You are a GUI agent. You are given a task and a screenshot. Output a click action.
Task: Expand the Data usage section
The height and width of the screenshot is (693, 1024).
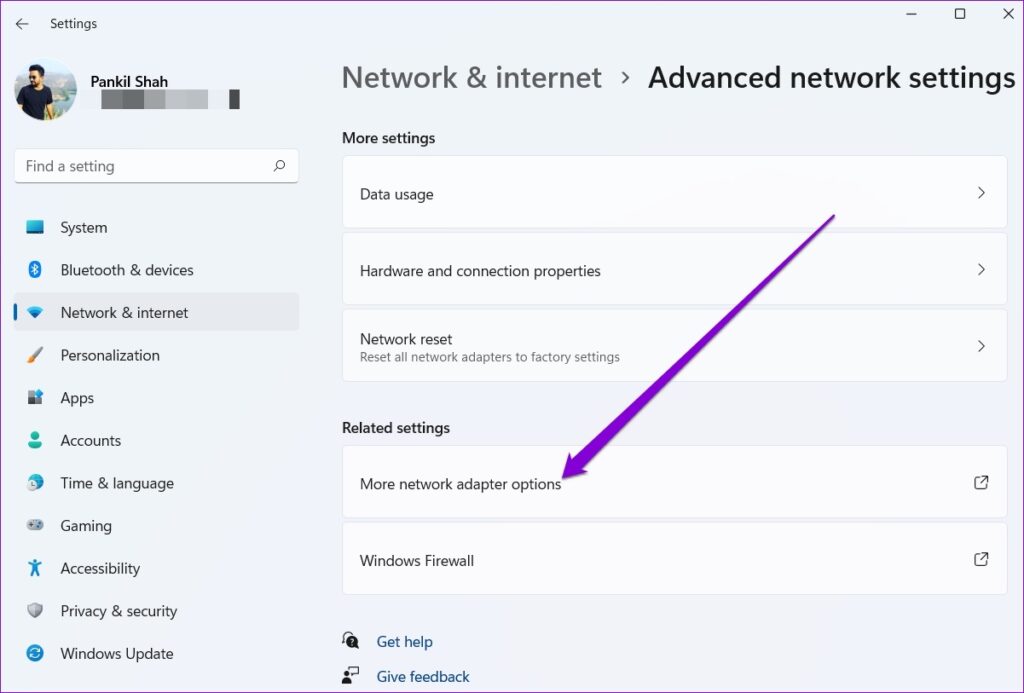(674, 193)
